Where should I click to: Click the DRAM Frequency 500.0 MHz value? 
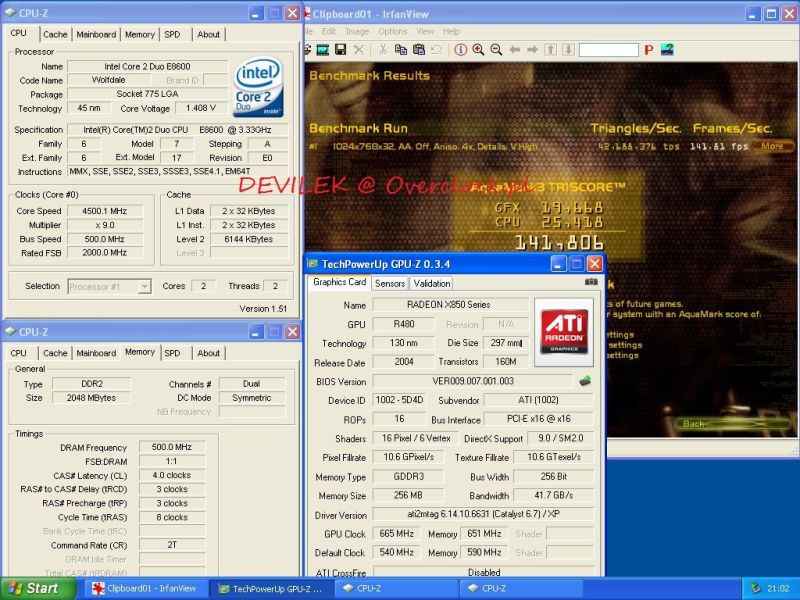point(171,447)
